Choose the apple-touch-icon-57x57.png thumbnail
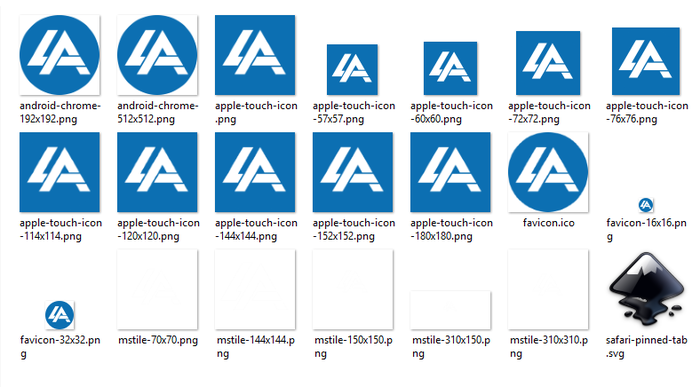 pos(352,70)
